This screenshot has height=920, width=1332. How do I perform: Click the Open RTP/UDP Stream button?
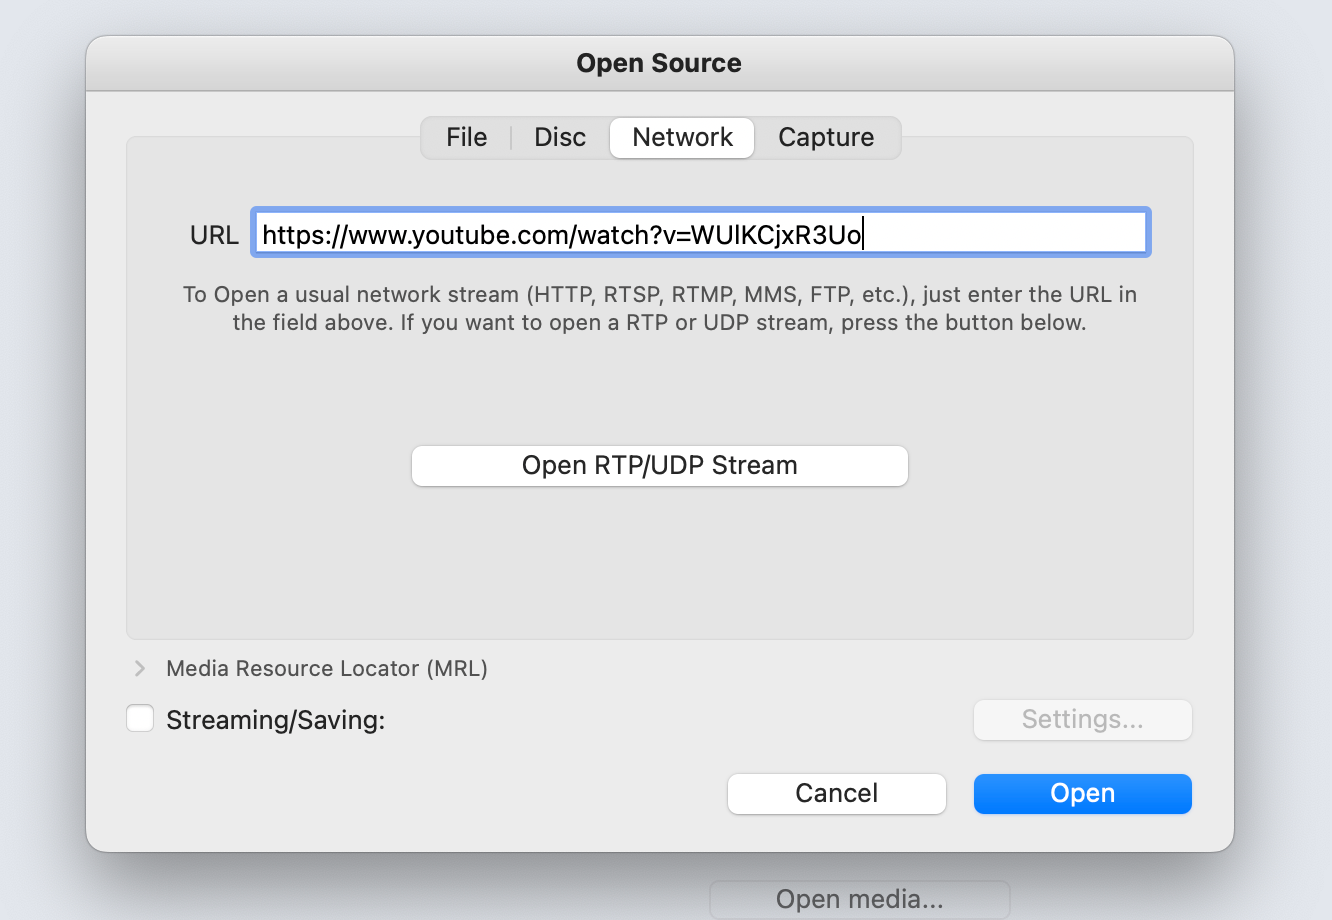[x=660, y=466]
